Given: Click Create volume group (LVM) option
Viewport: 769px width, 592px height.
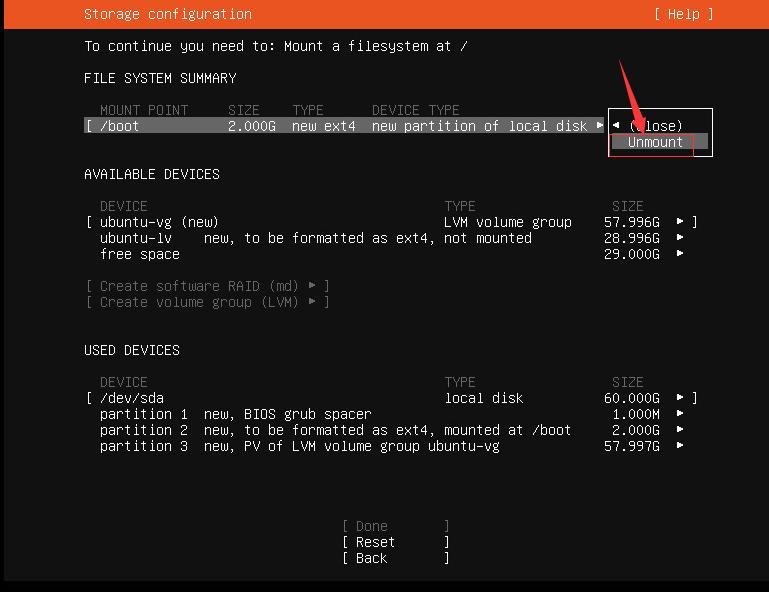Looking at the screenshot, I should pyautogui.click(x=207, y=302).
